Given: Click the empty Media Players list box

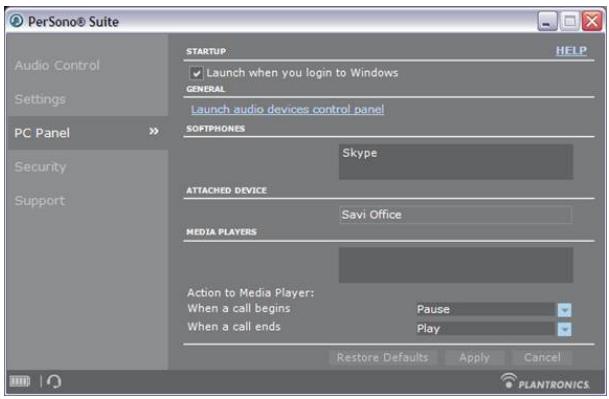Looking at the screenshot, I should [x=456, y=265].
